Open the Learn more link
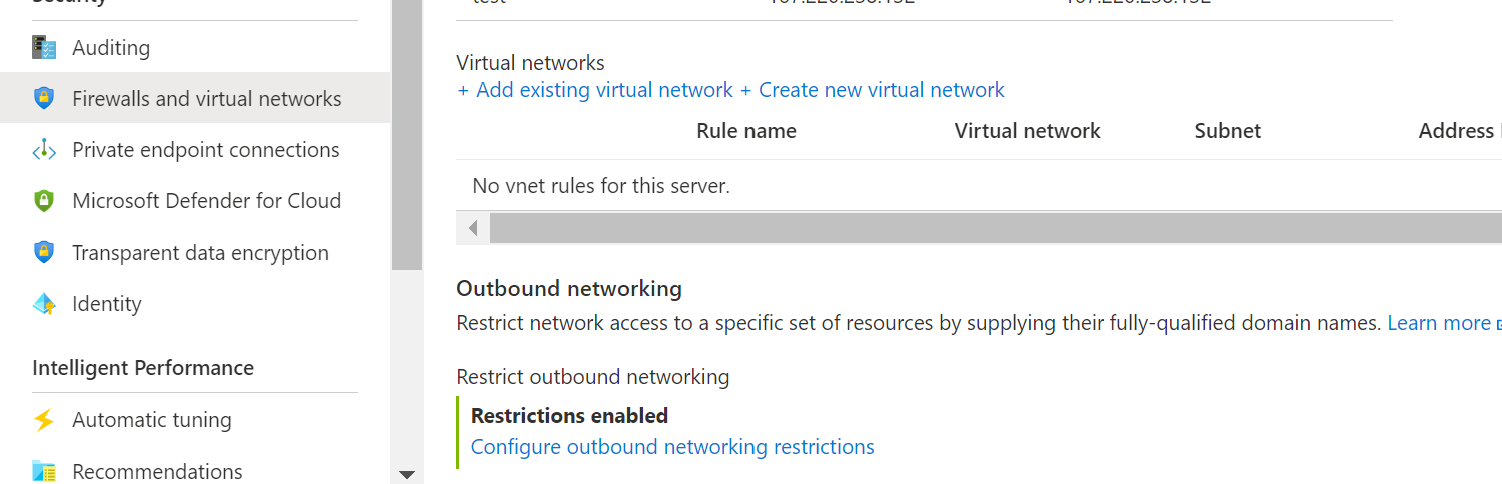 click(x=1439, y=323)
